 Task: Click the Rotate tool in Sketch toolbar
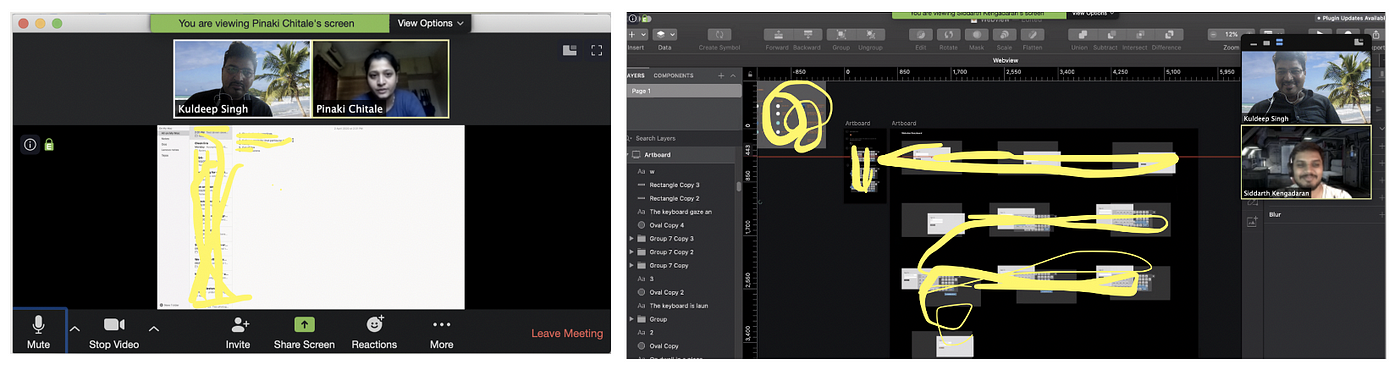coord(949,34)
